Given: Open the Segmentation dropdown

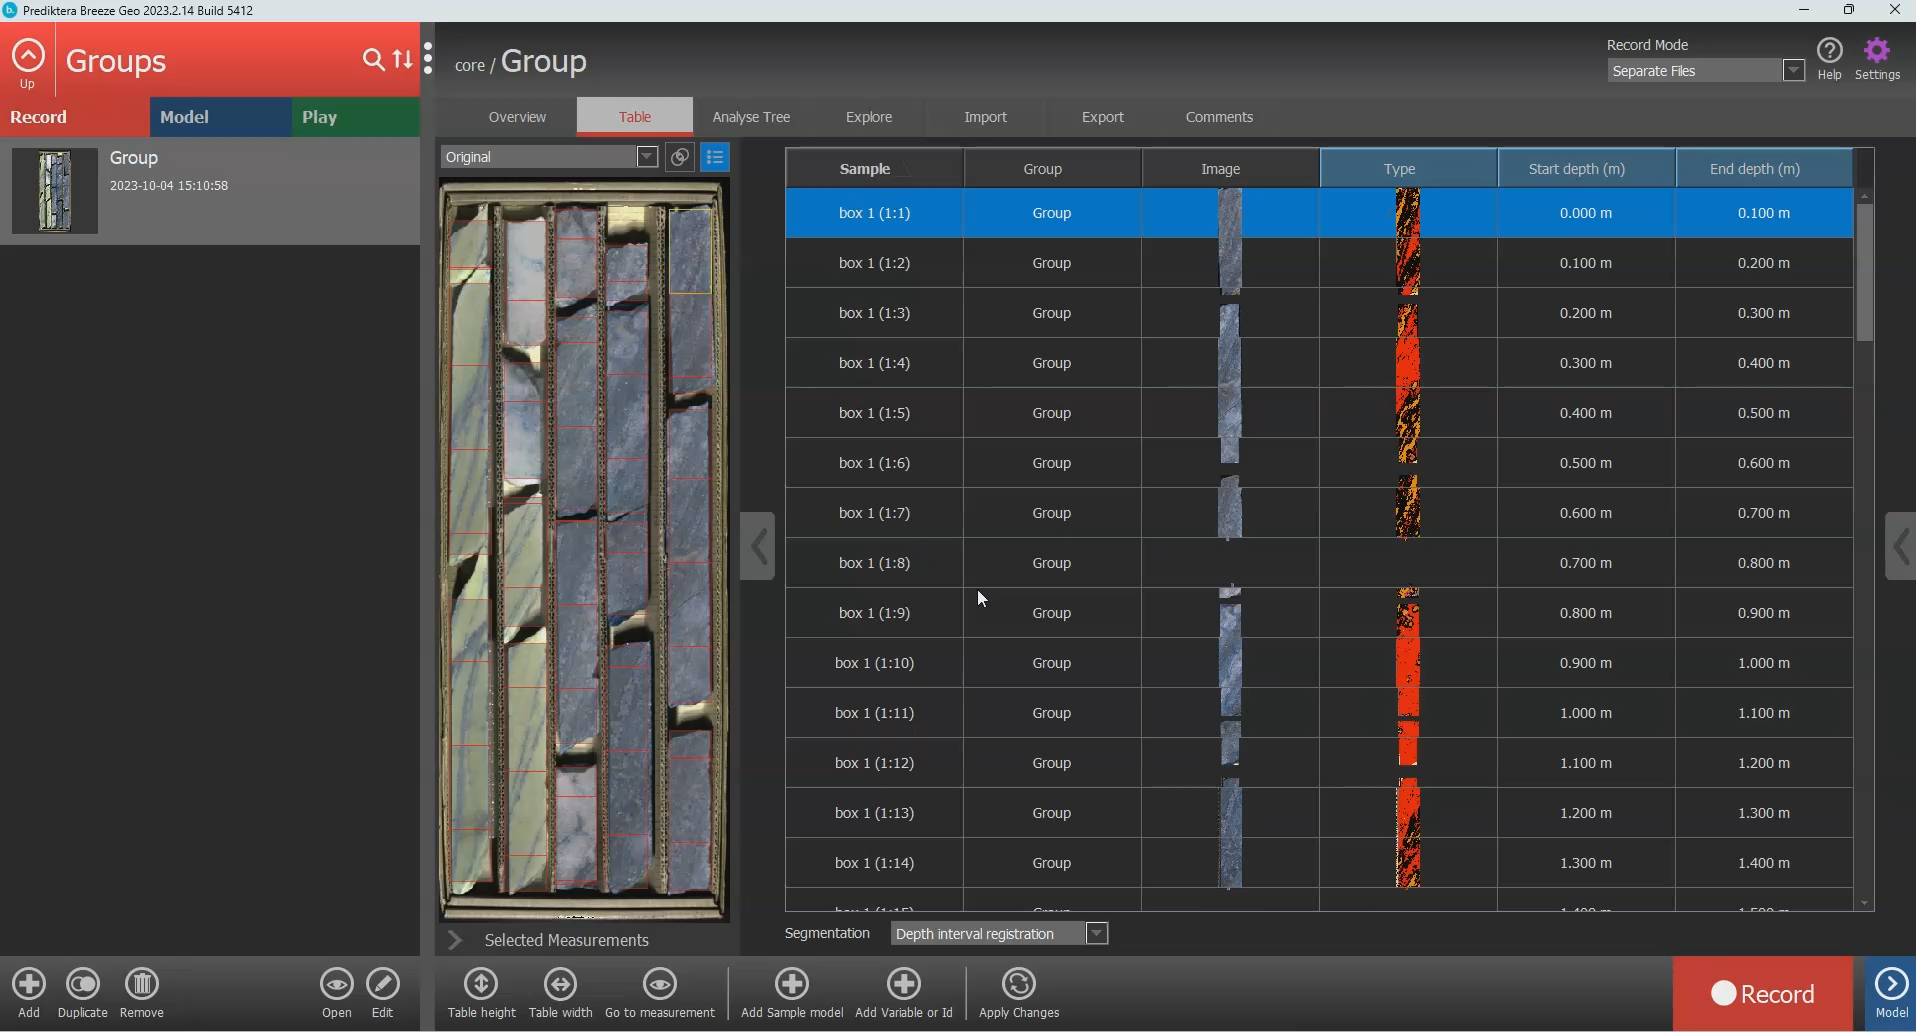Looking at the screenshot, I should point(1097,934).
